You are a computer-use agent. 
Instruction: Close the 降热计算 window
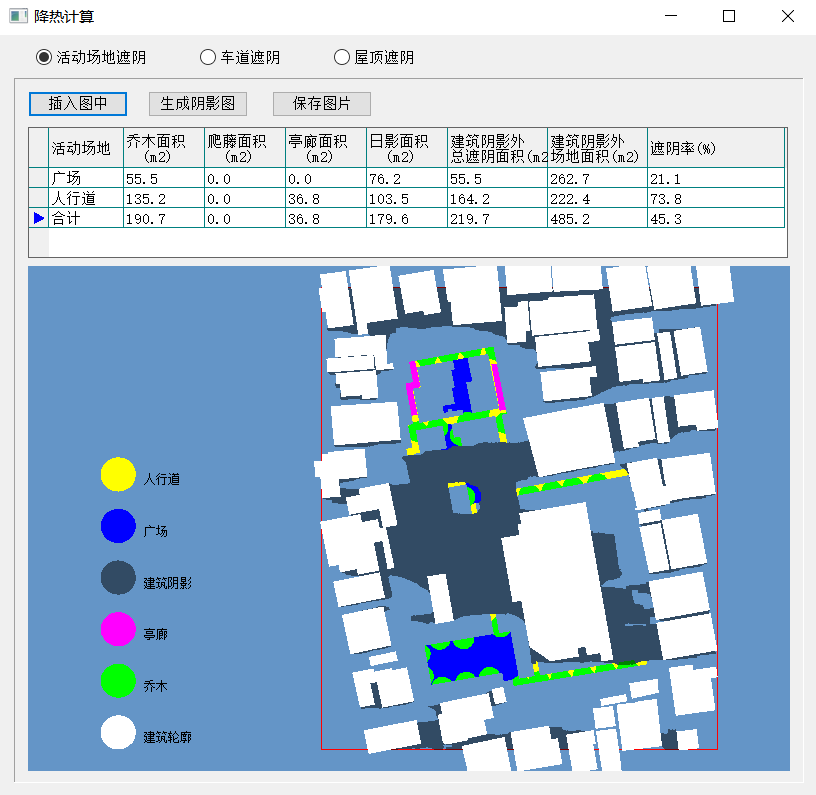(x=787, y=16)
